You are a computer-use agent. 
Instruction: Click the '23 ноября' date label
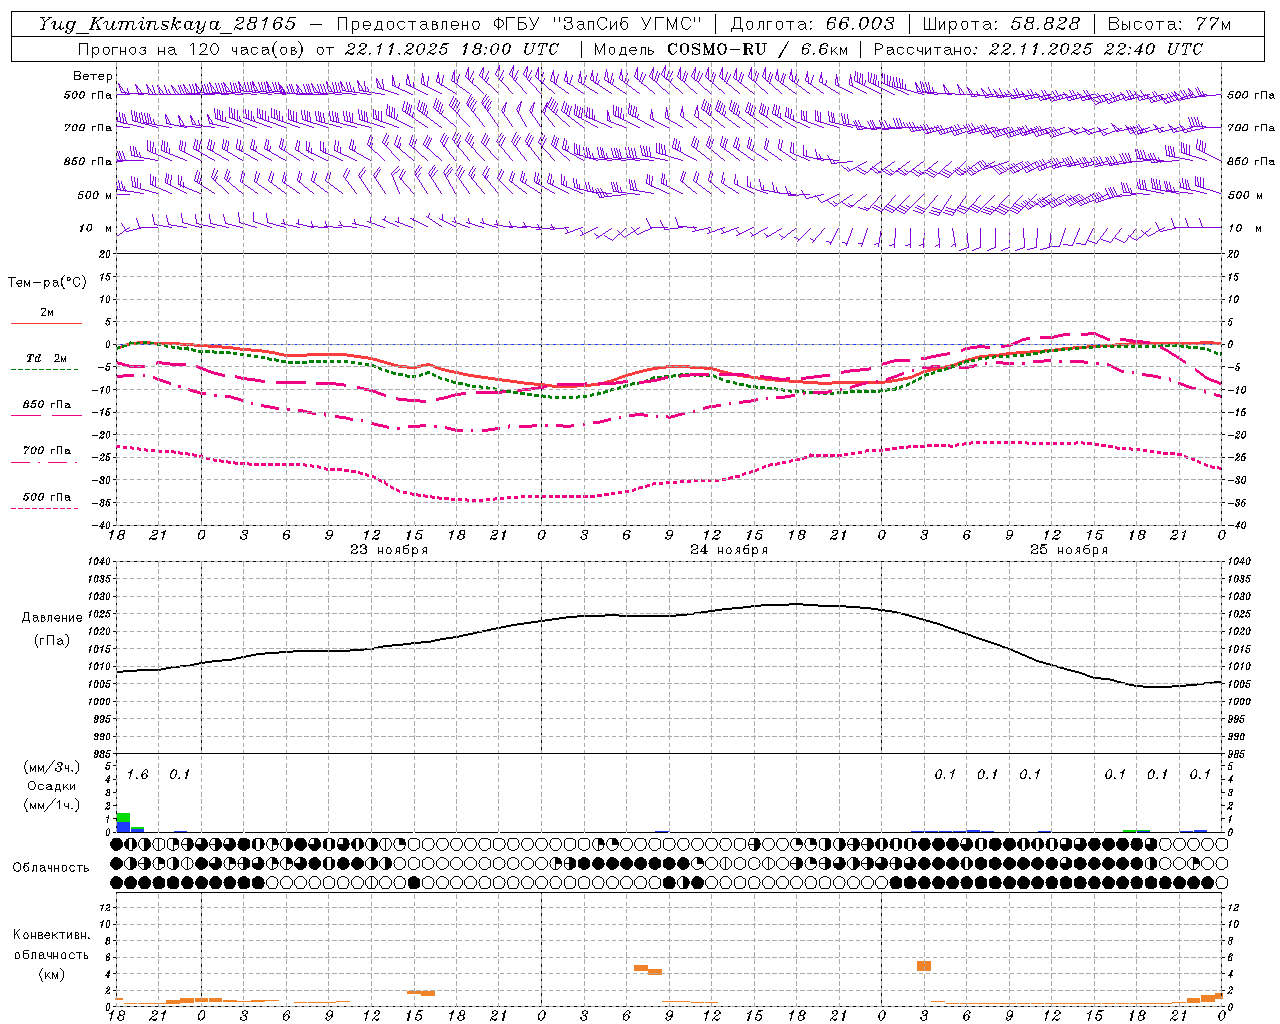point(389,550)
